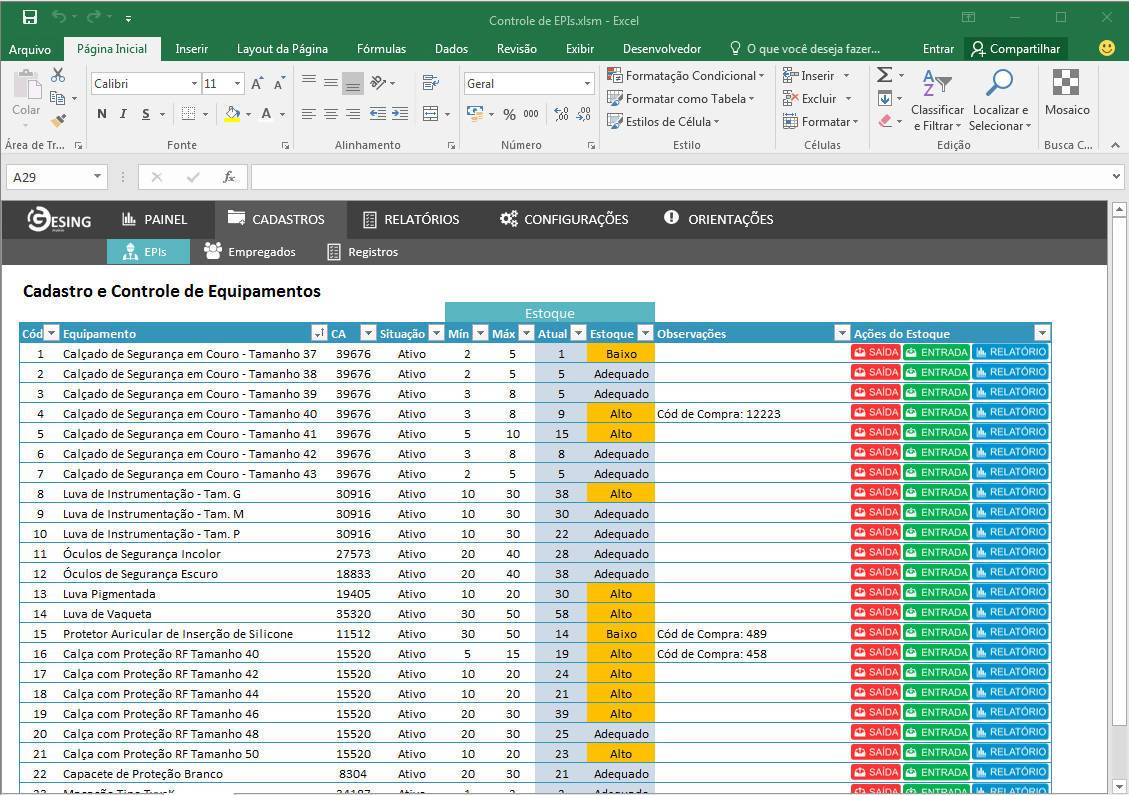The height and width of the screenshot is (795, 1129).
Task: Click the percent style icon
Action: (509, 114)
